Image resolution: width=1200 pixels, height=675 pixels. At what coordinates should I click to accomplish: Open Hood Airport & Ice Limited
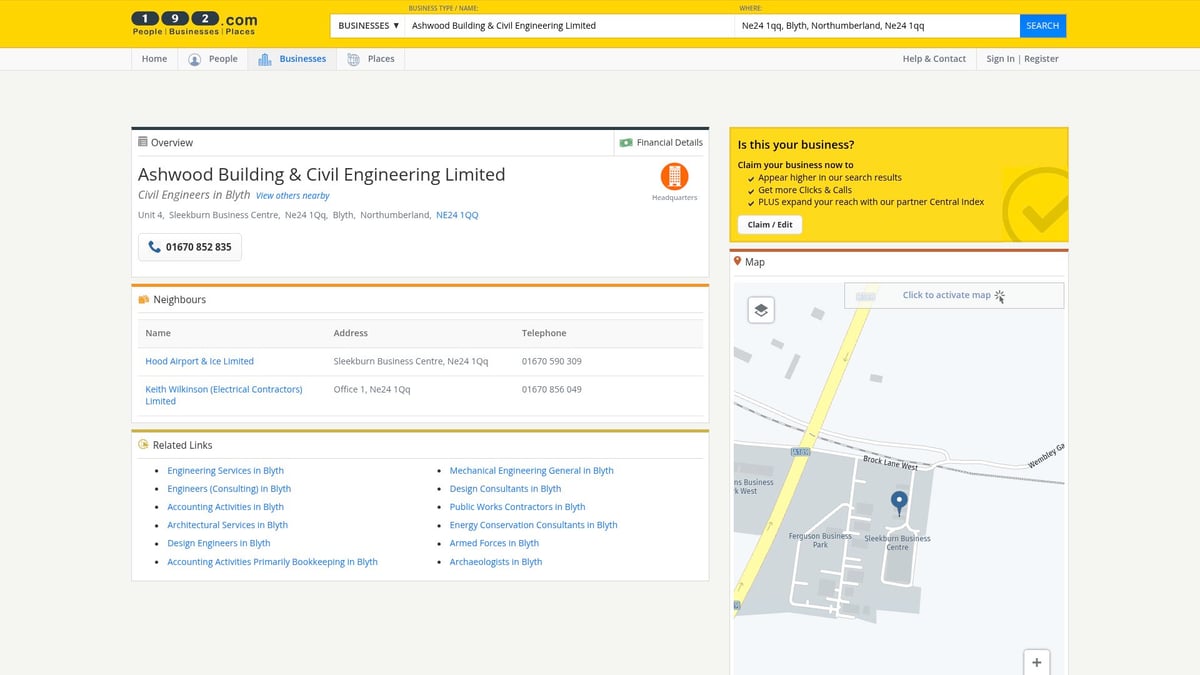pyautogui.click(x=200, y=361)
